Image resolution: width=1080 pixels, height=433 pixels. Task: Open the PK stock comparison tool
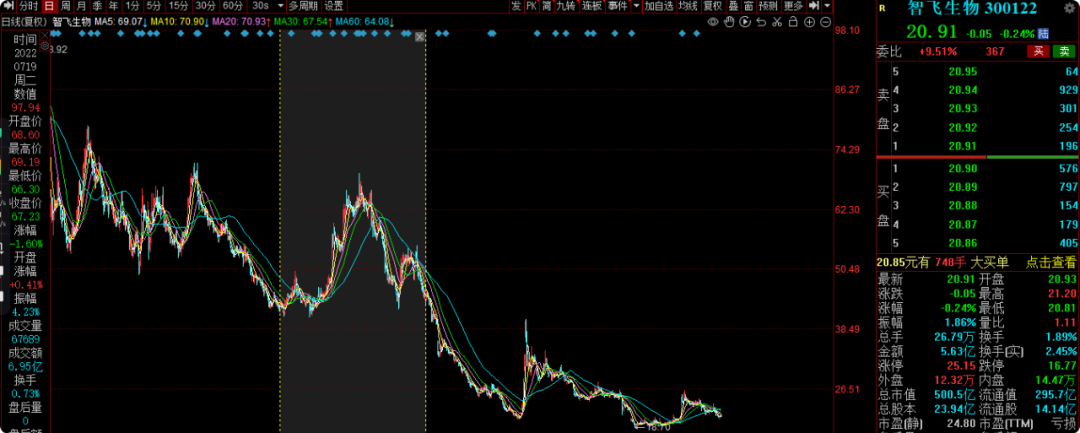point(532,6)
